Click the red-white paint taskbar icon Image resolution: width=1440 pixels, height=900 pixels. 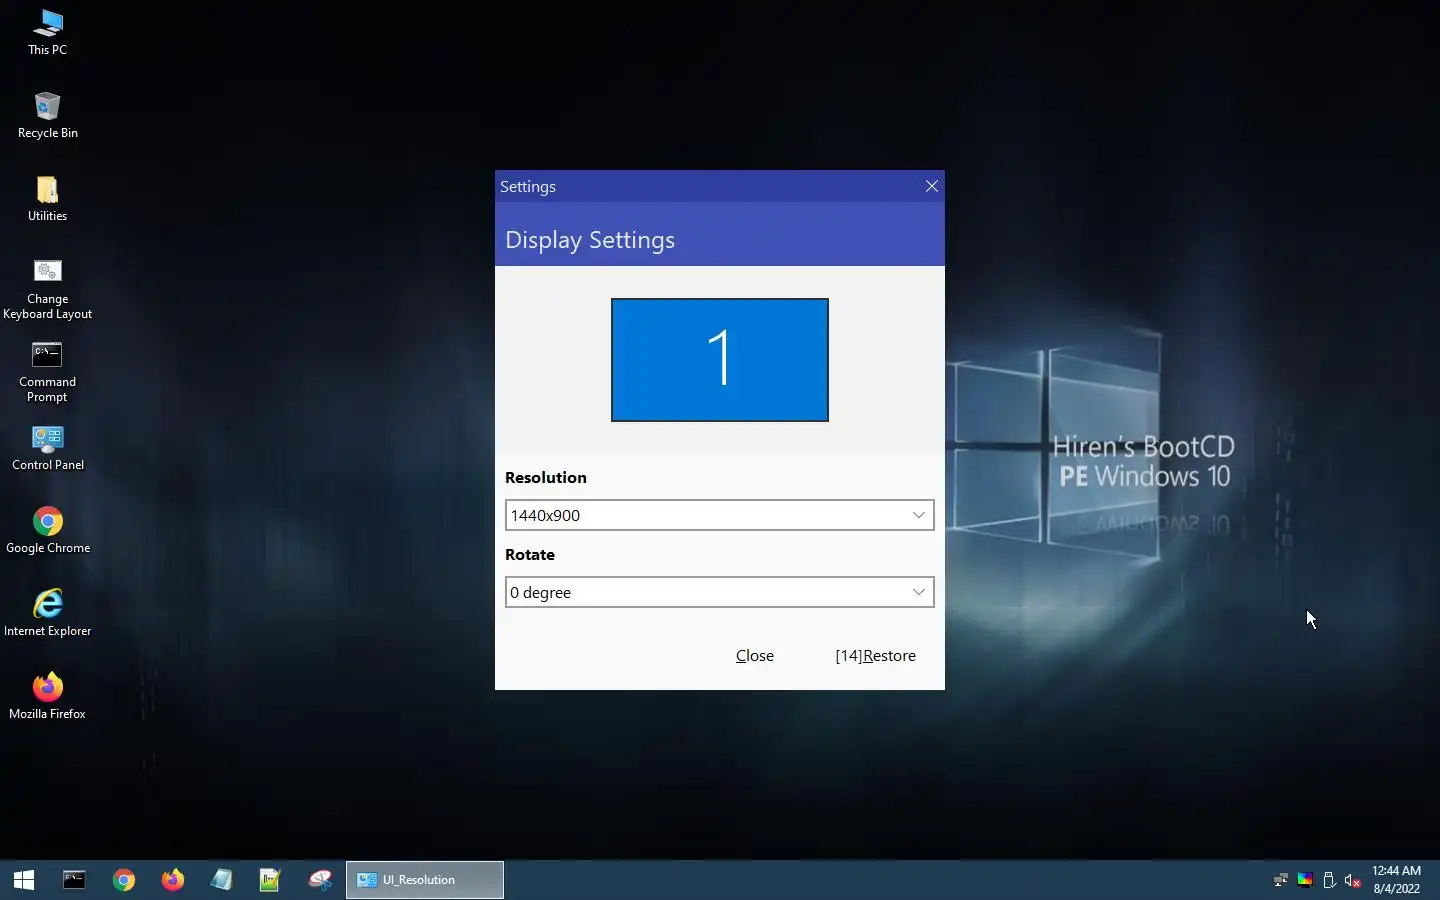[320, 880]
